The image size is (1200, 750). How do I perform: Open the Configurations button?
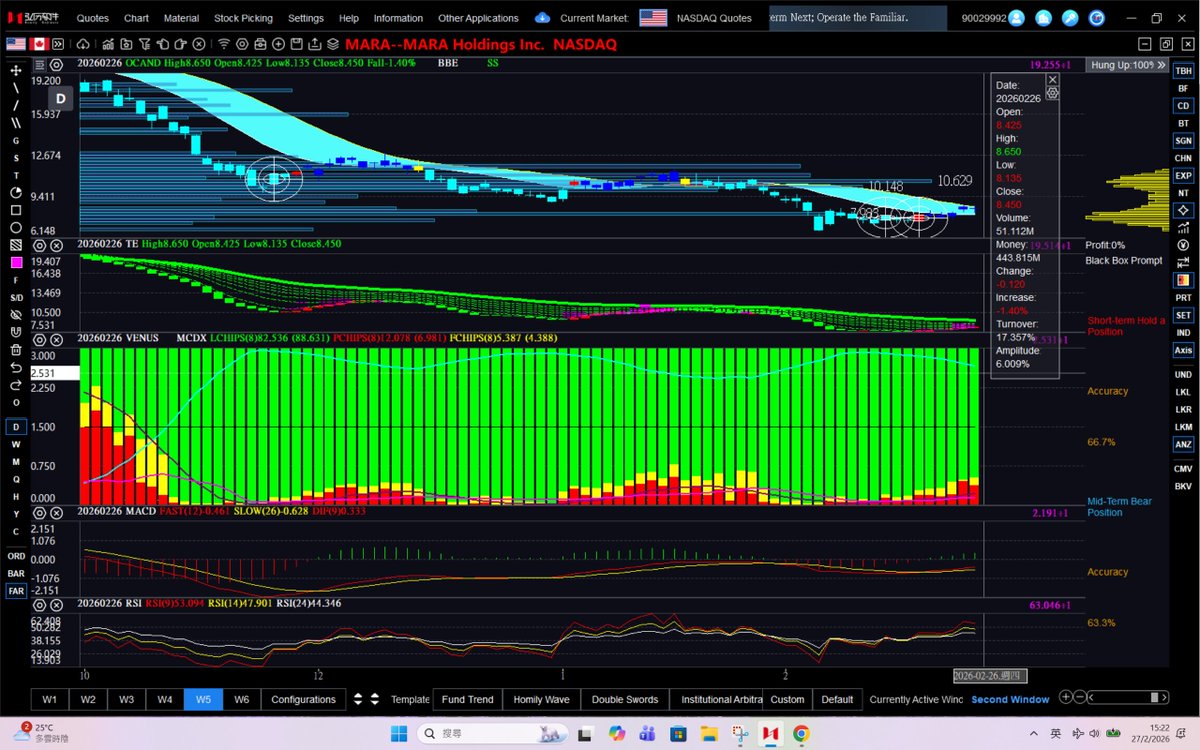[303, 699]
